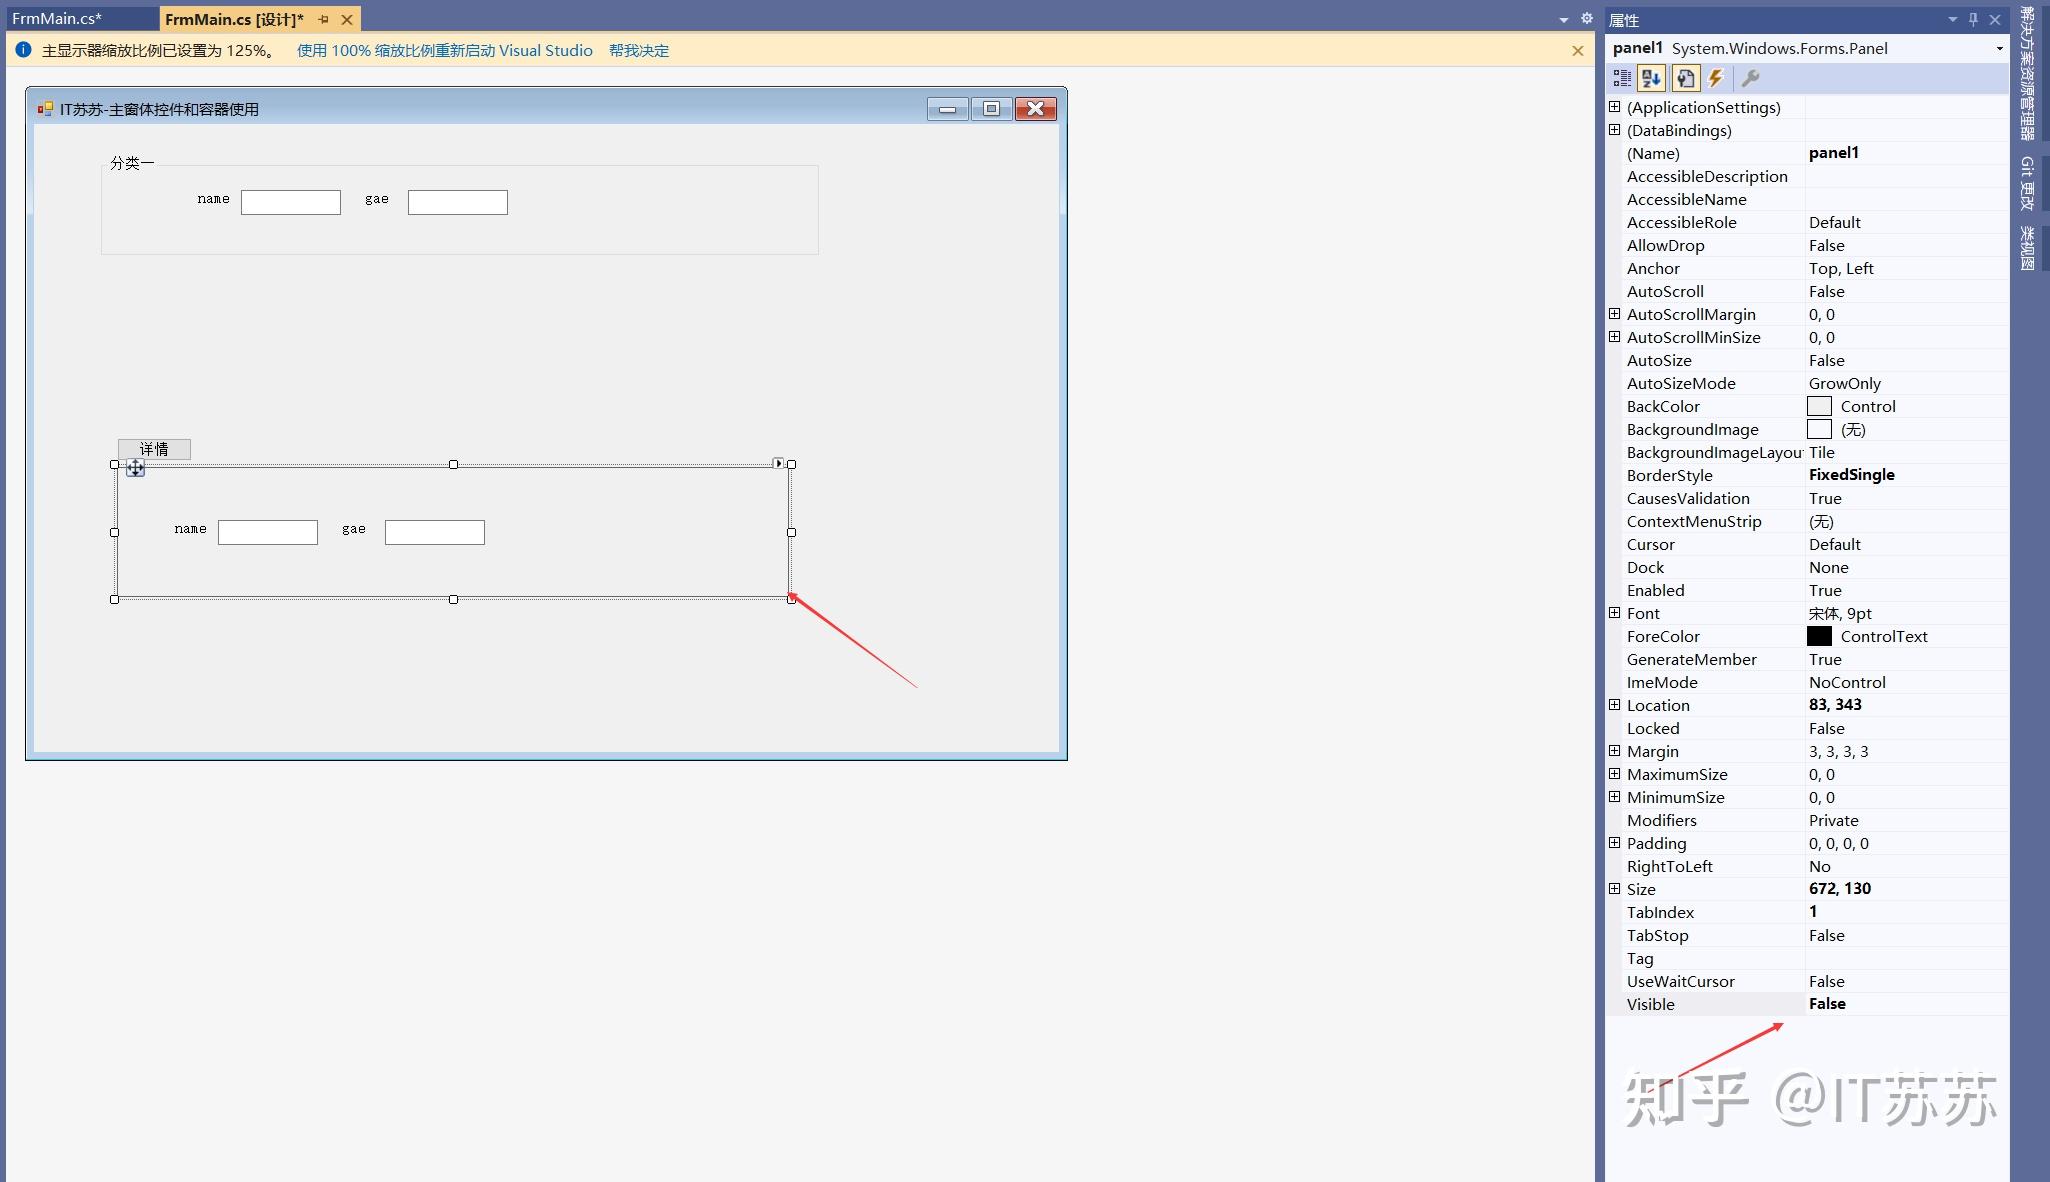
Task: Expand the Font property
Action: (1614, 613)
